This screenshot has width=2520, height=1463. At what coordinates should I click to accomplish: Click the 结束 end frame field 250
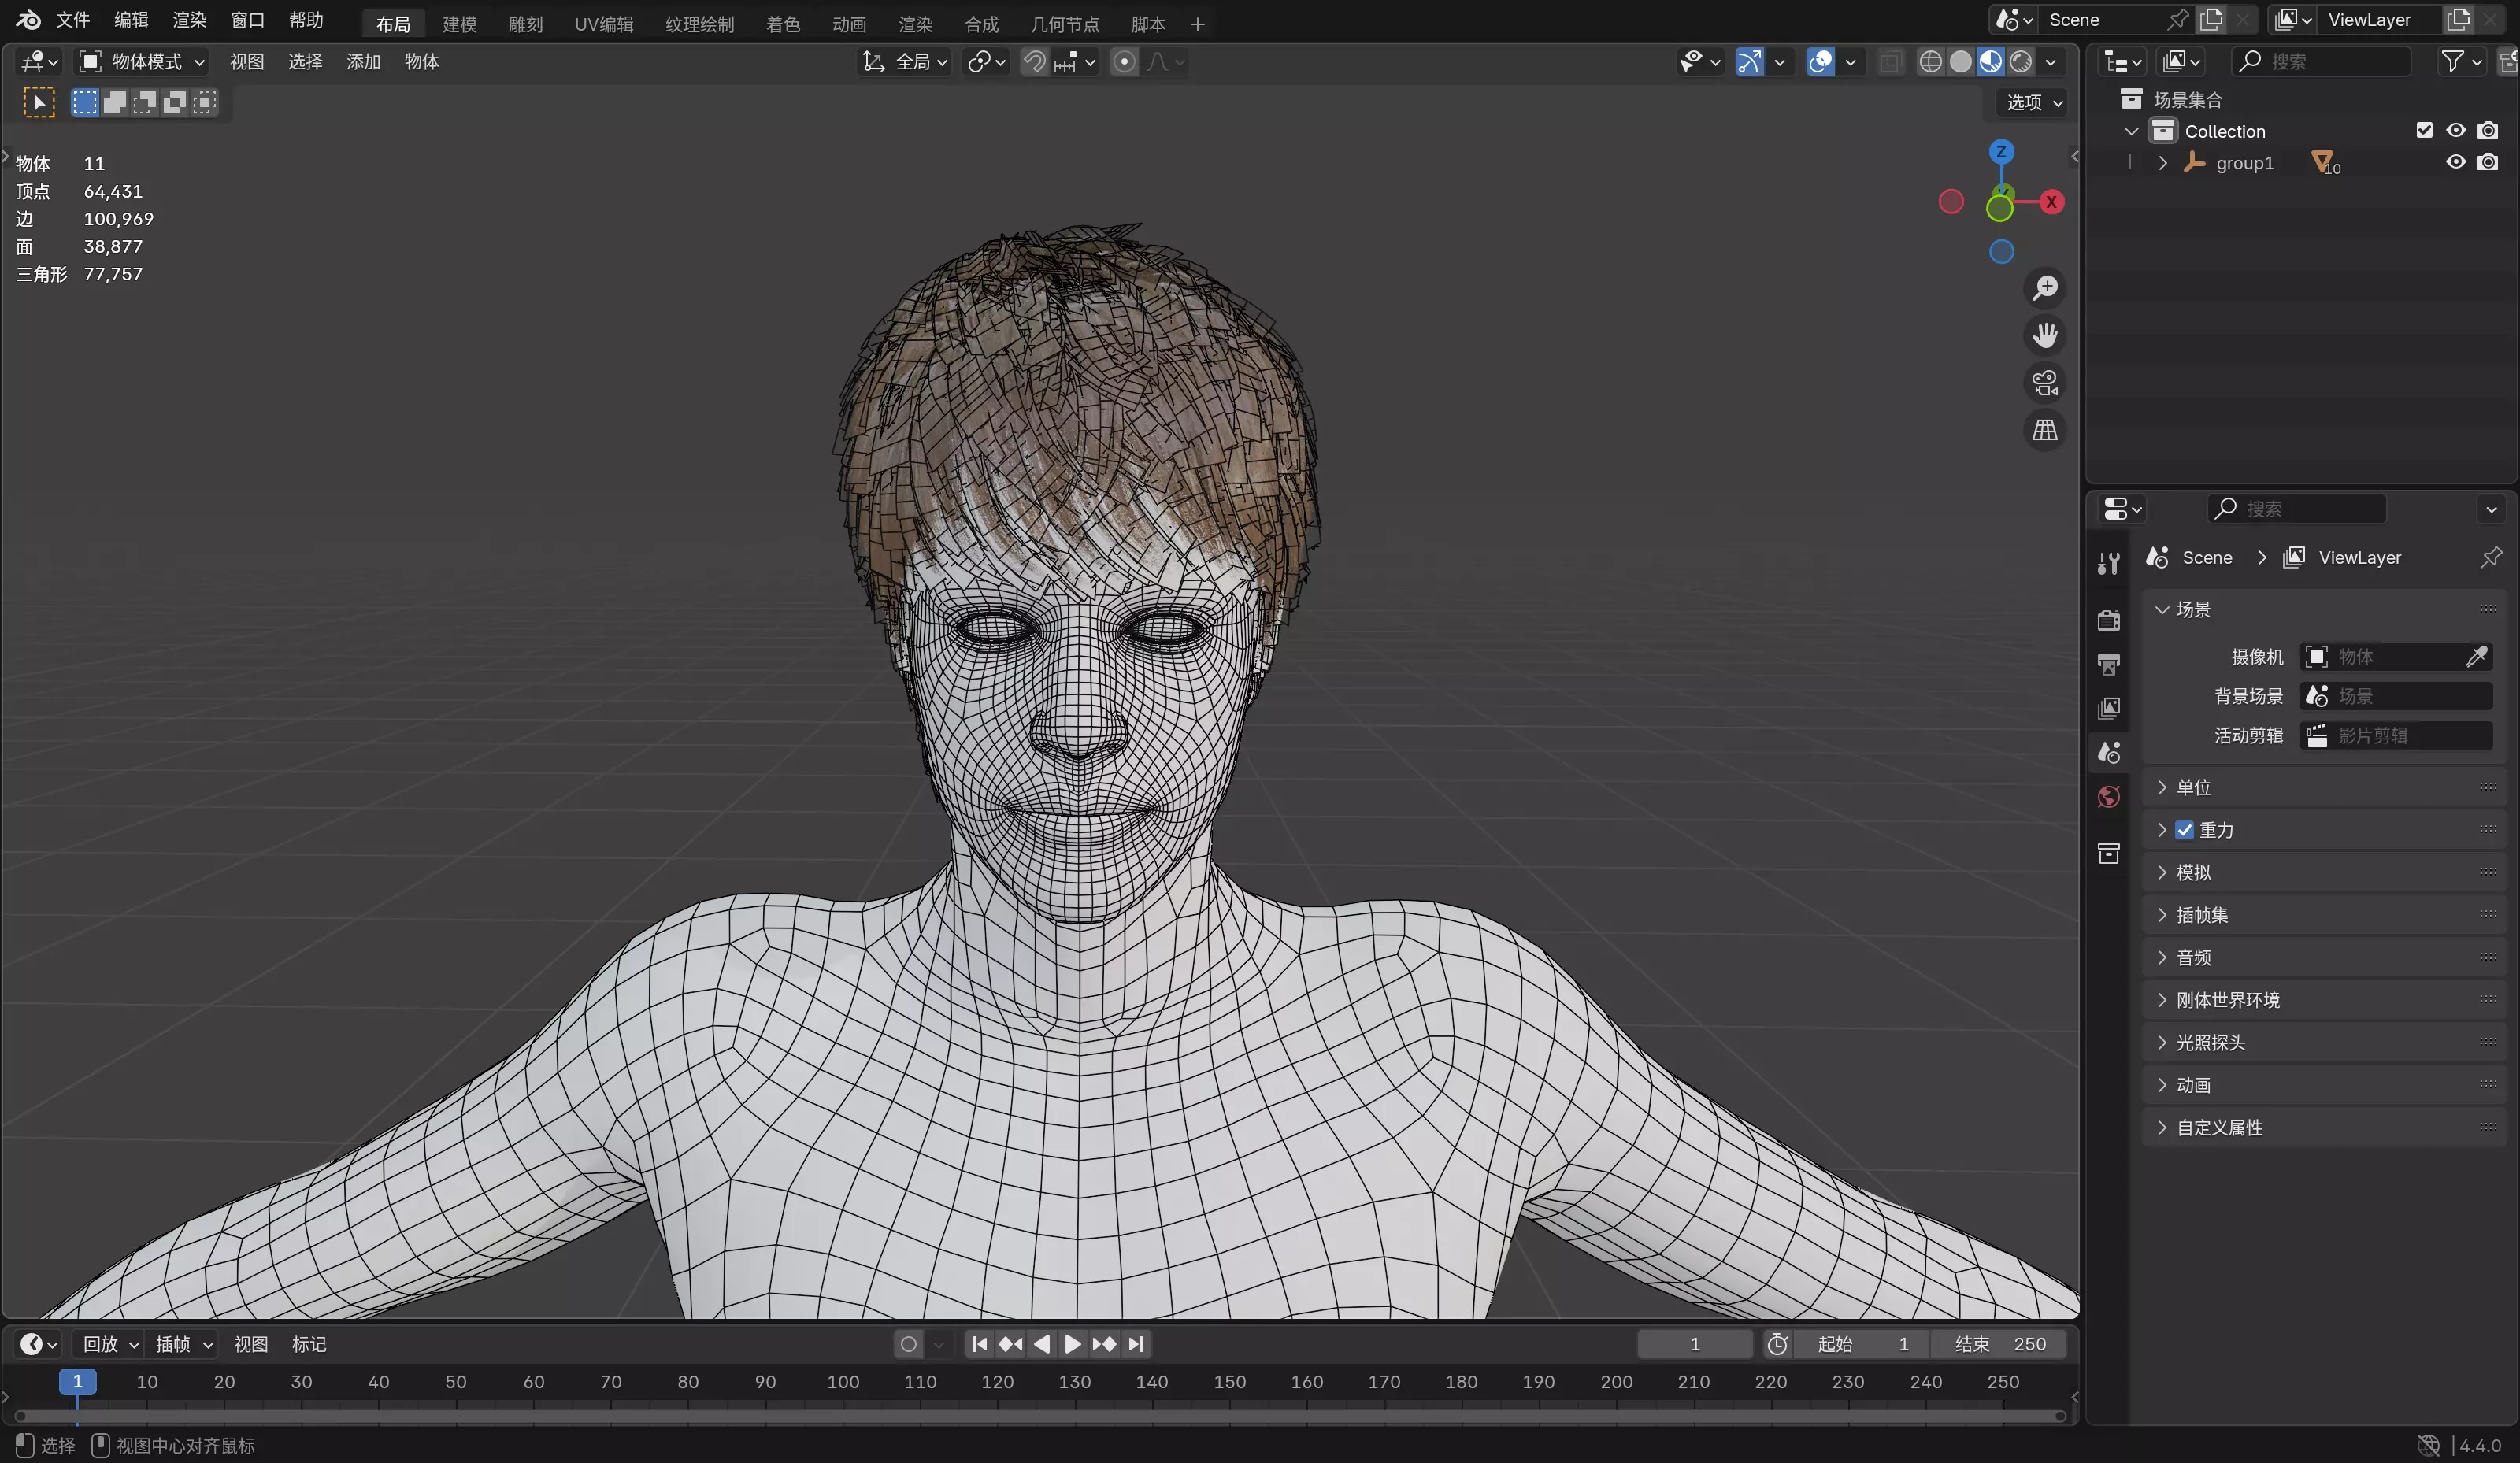click(x=2000, y=1344)
